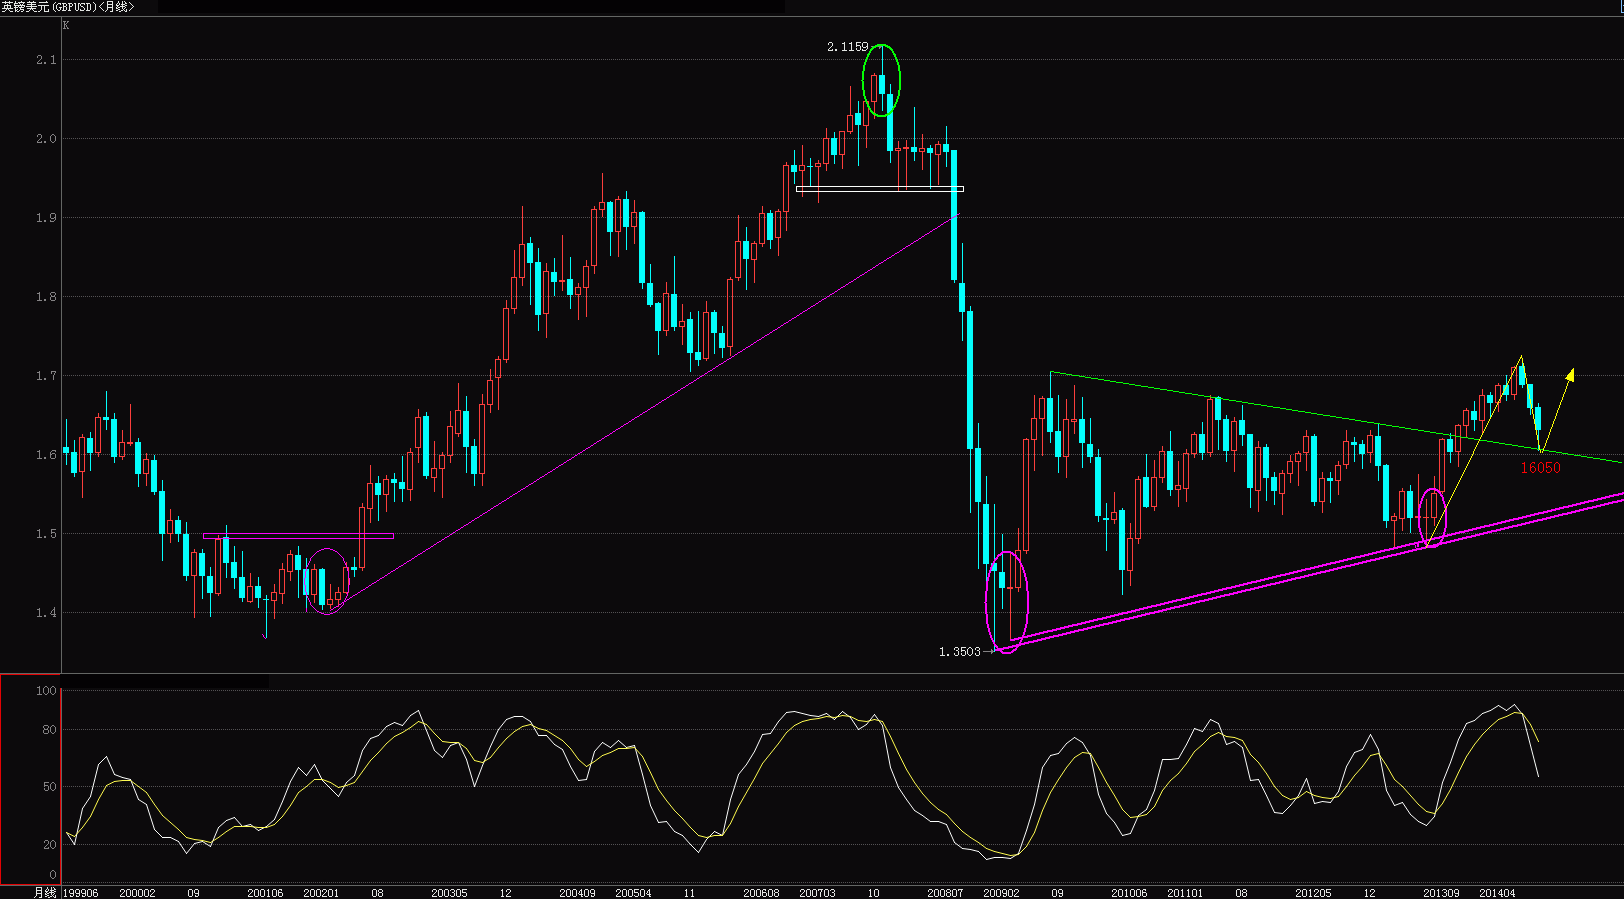This screenshot has width=1624, height=899.
Task: Click the 201309 date on time axis
Action: pyautogui.click(x=1441, y=893)
